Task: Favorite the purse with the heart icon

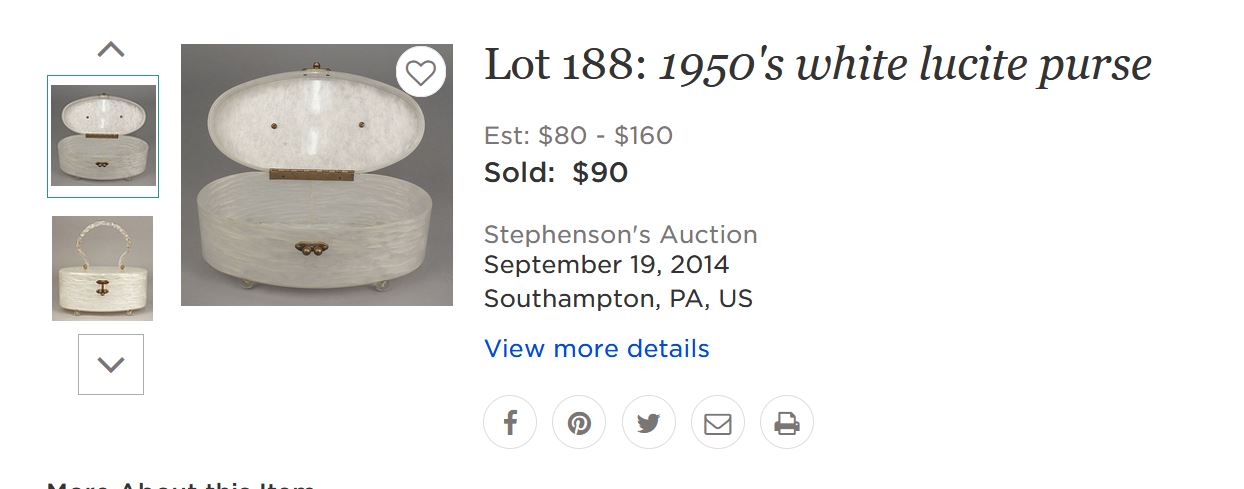Action: 421,72
